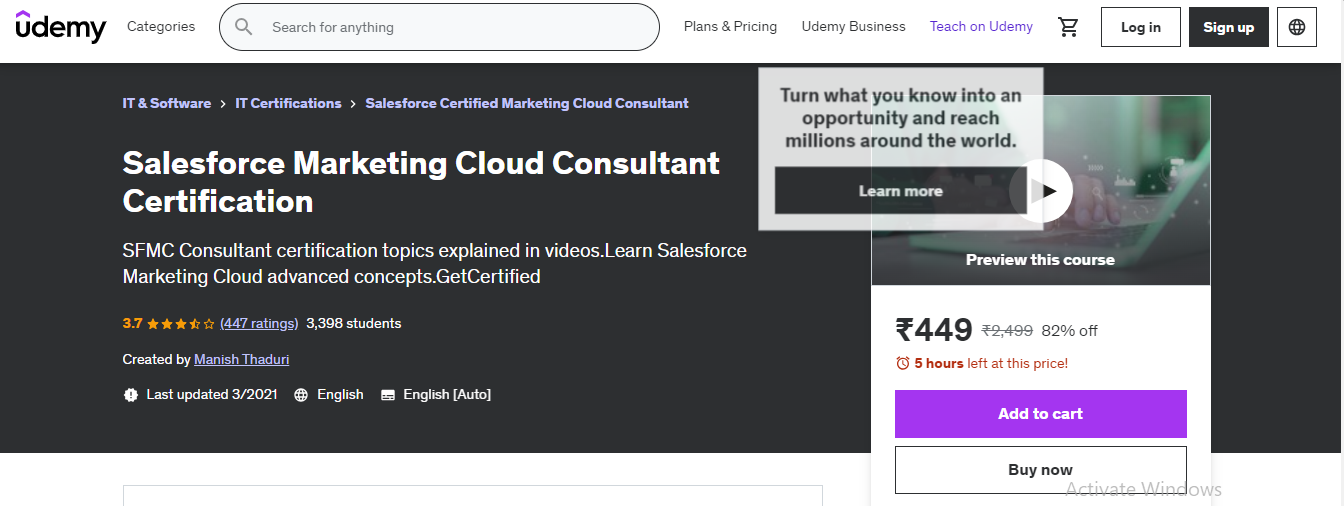This screenshot has width=1344, height=506.
Task: Click the course language globe icon
Action: coord(301,395)
